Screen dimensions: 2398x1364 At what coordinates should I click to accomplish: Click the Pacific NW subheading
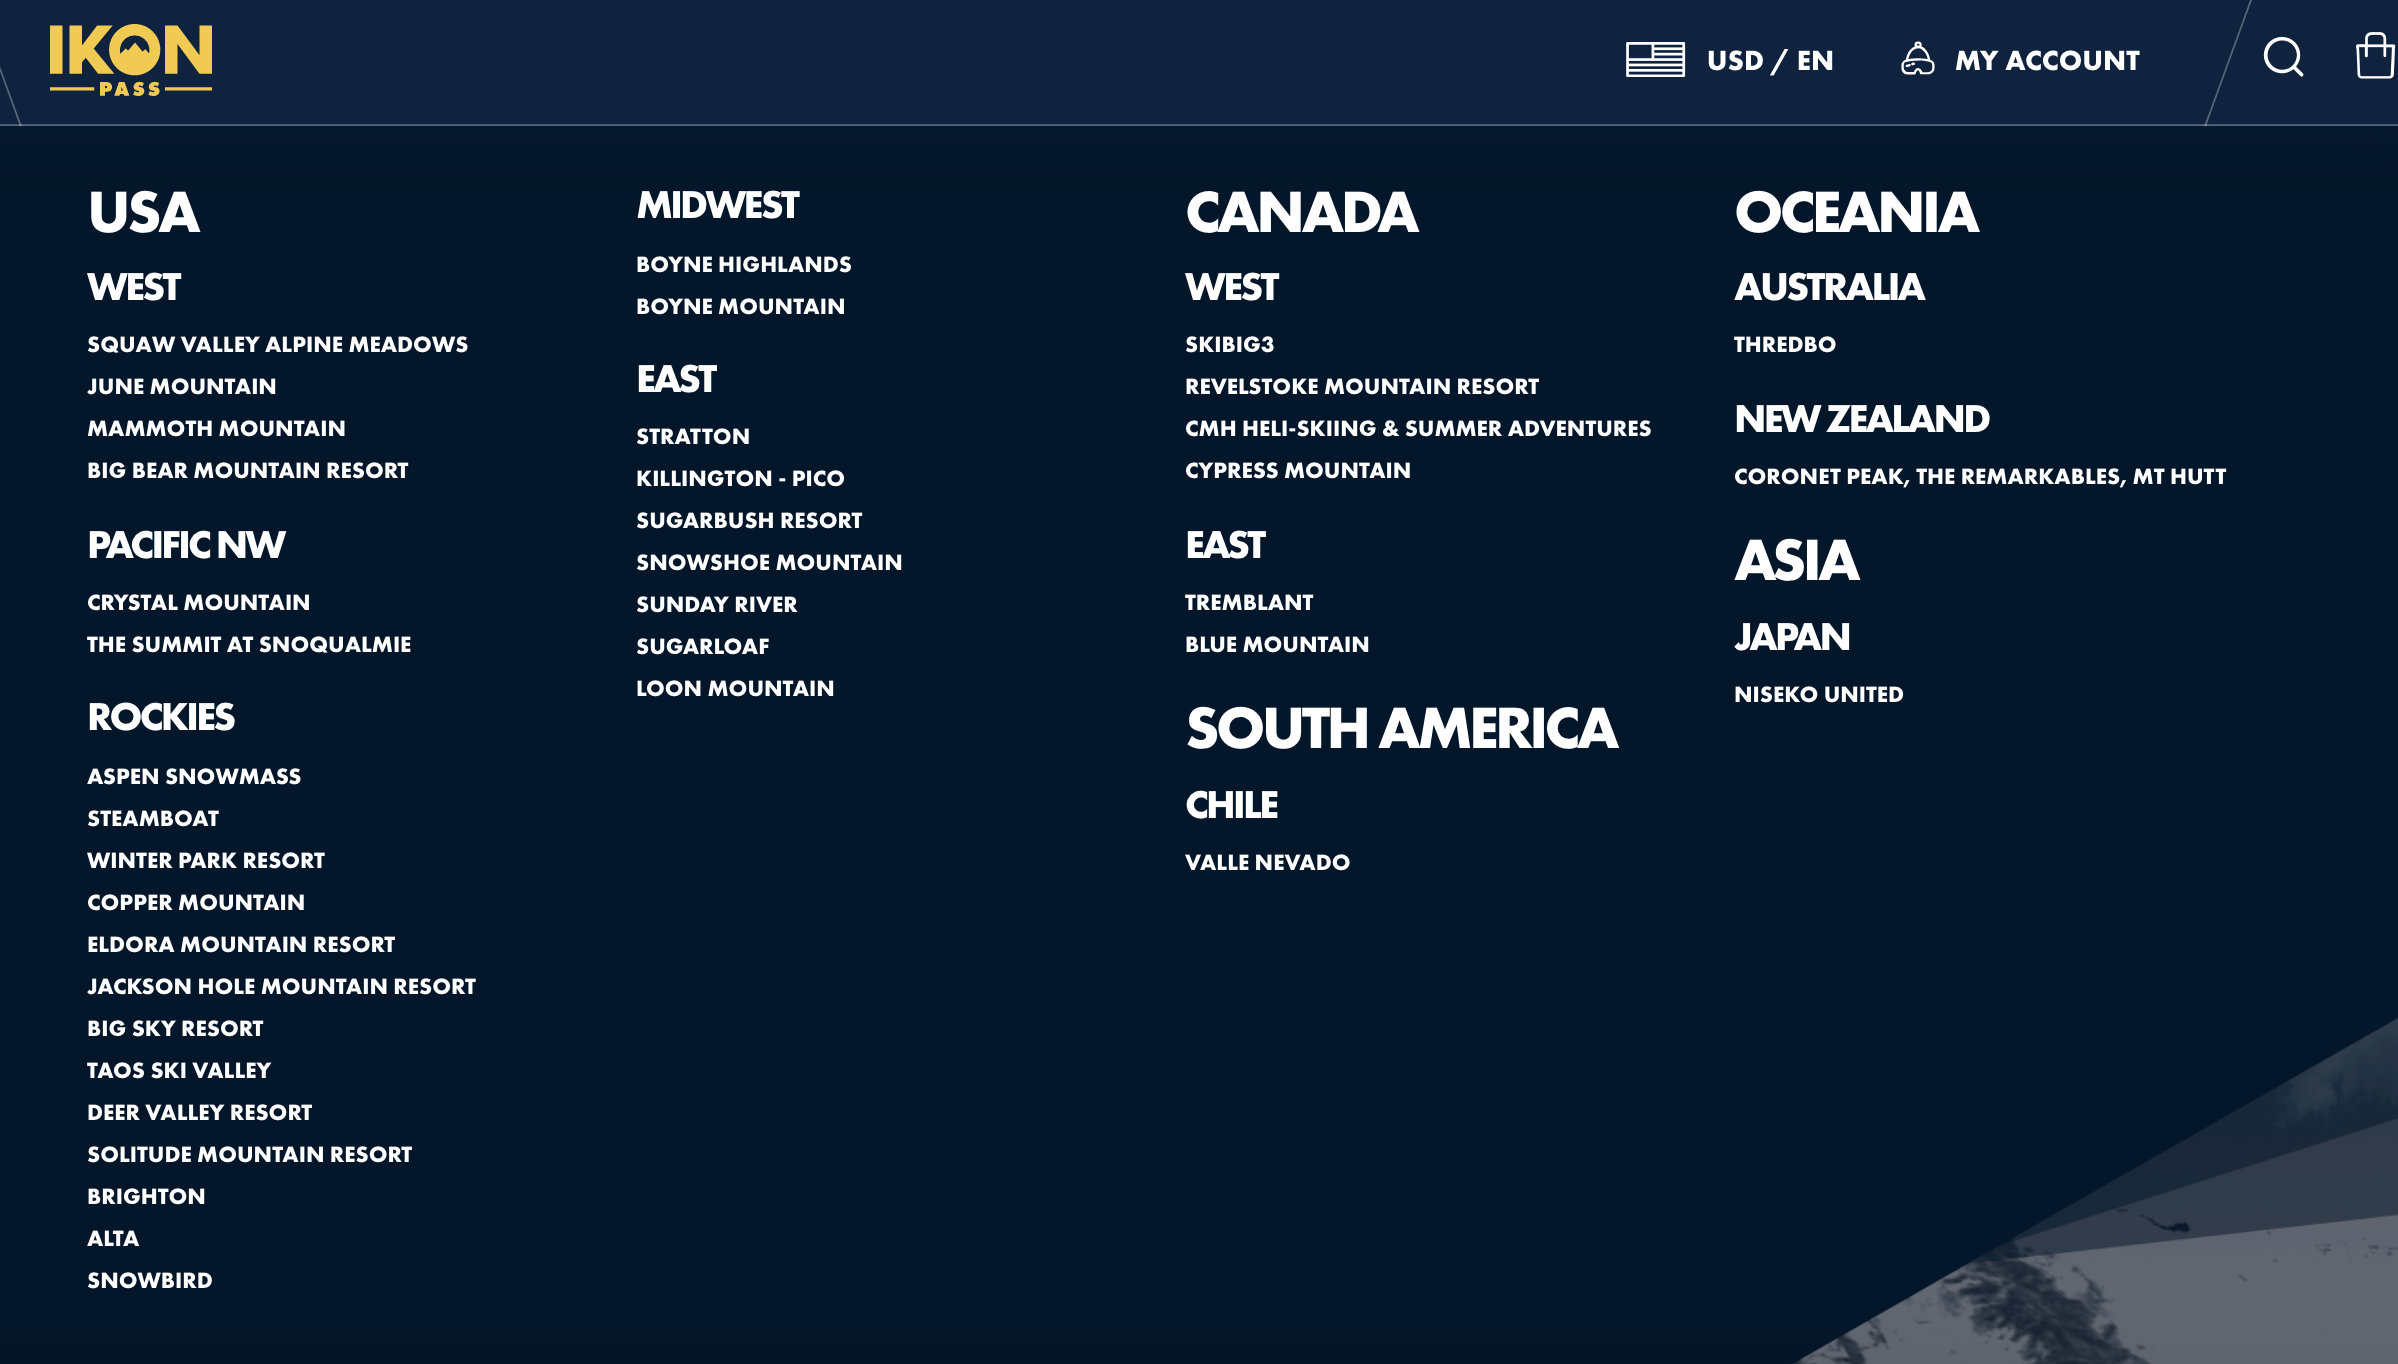(x=186, y=546)
